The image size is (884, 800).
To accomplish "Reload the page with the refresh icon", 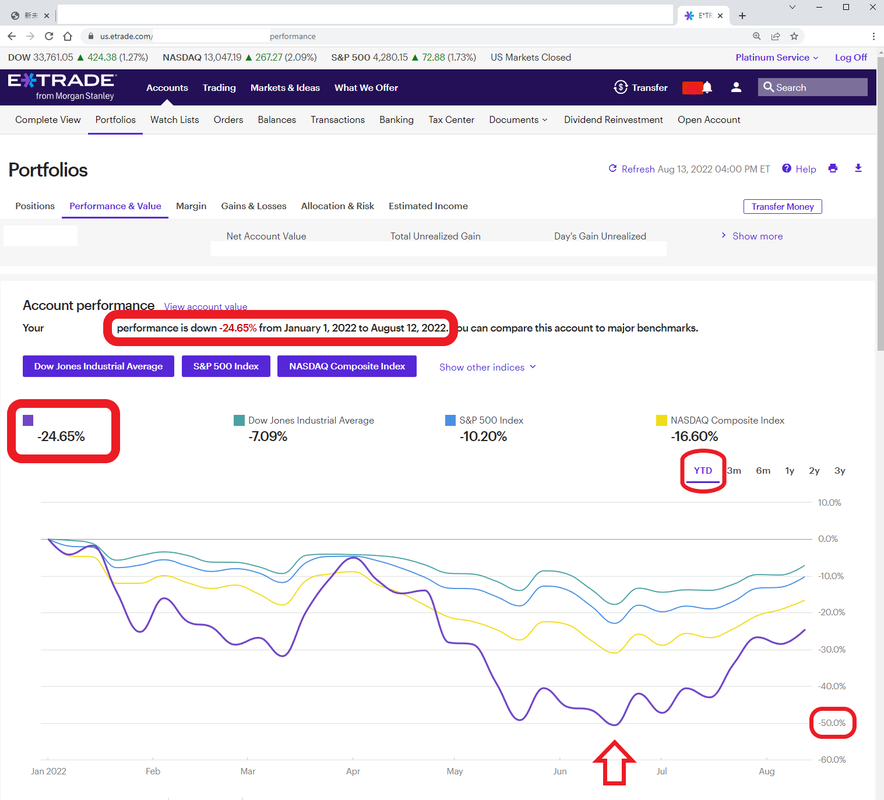I will coord(49,36).
